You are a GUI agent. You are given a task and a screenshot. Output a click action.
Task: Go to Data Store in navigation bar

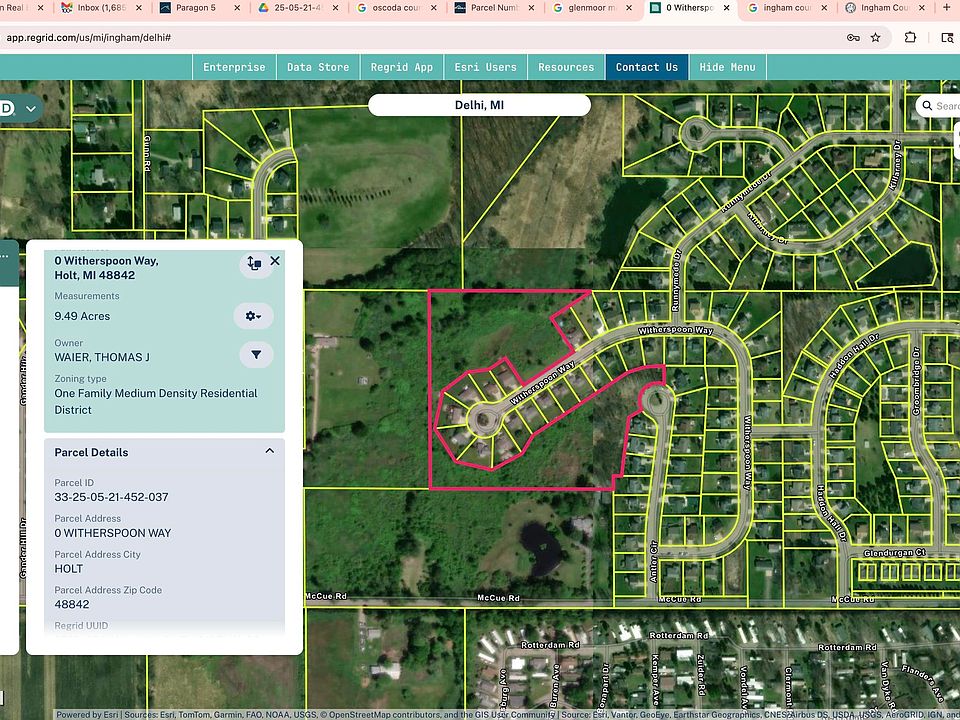tap(318, 67)
